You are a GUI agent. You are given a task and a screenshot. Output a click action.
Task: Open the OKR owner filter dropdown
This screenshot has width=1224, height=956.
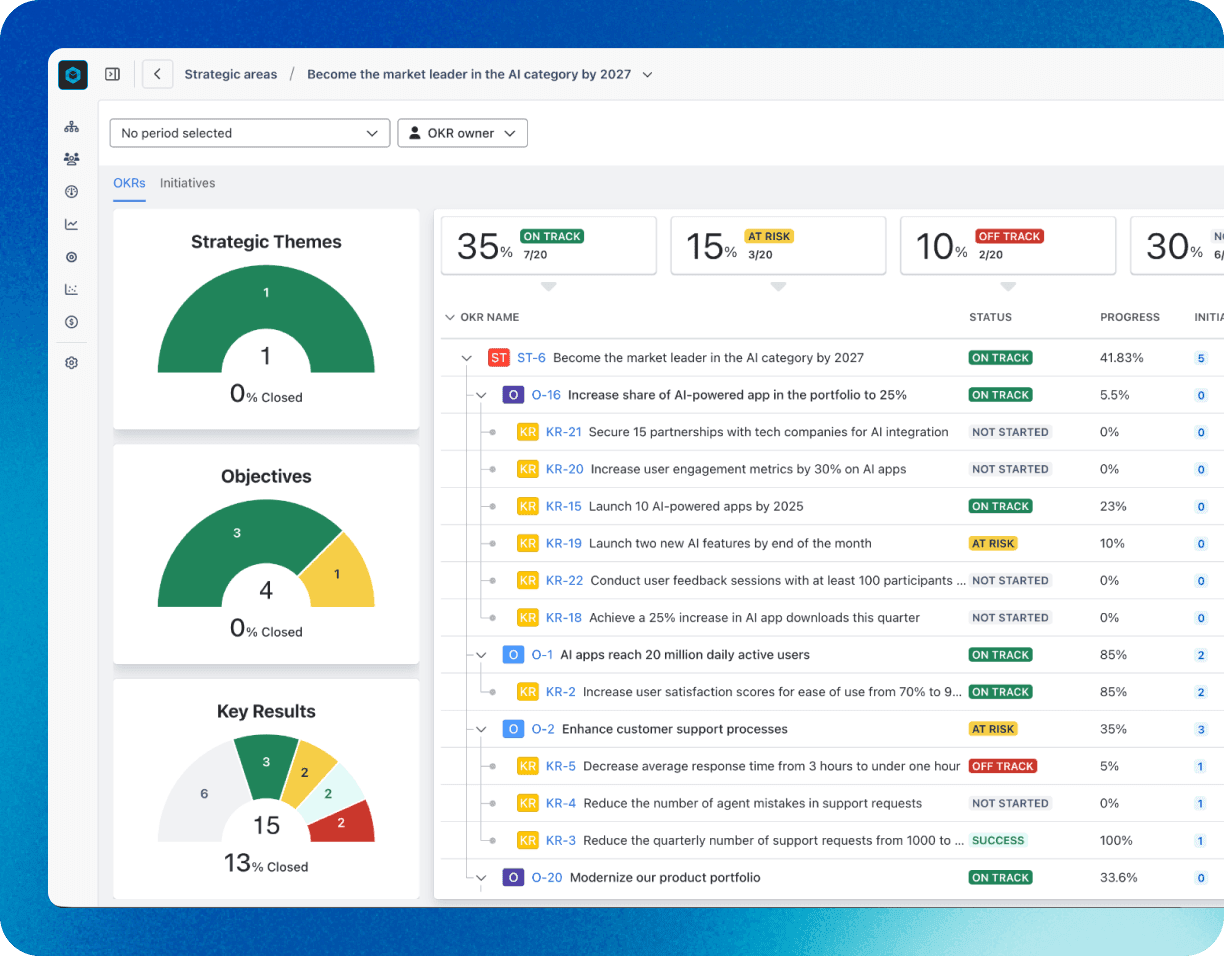(462, 133)
